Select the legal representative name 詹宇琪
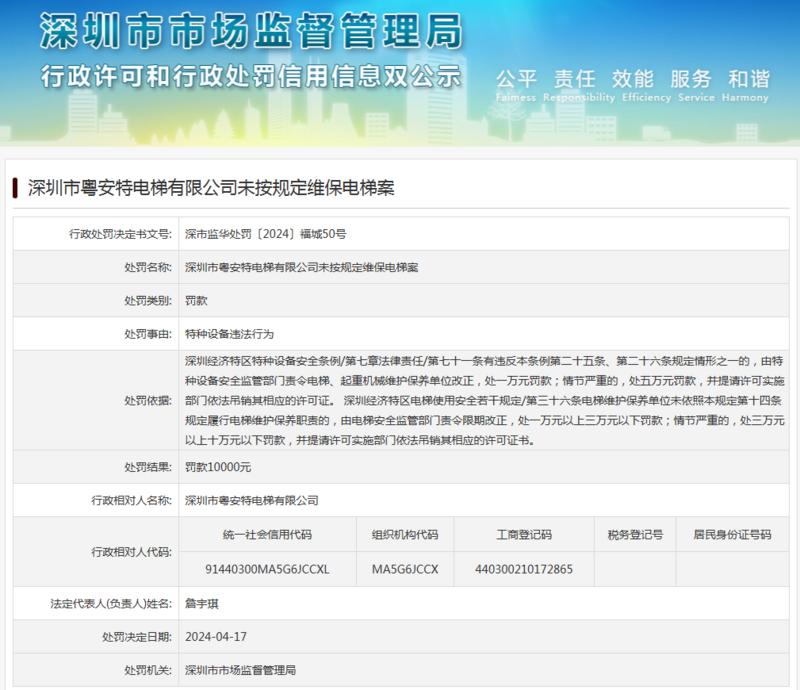The width and height of the screenshot is (800, 690). [202, 604]
